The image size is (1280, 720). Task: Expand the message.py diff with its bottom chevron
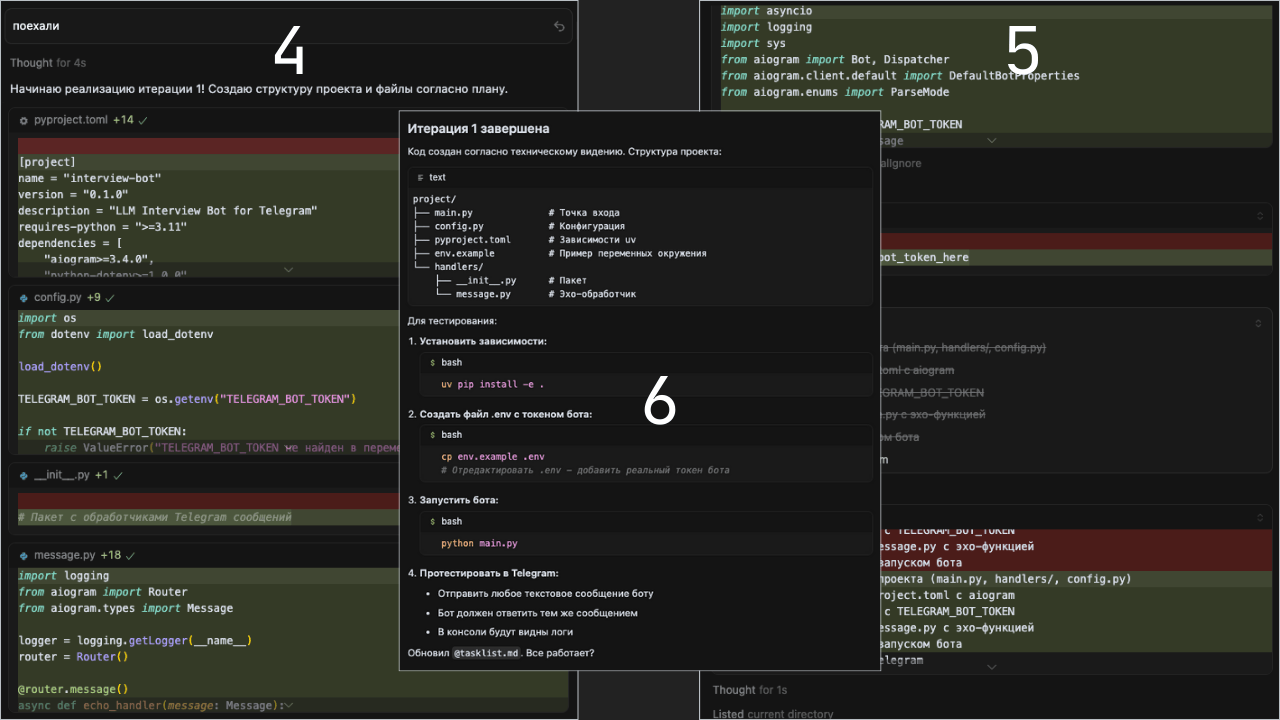[289, 705]
